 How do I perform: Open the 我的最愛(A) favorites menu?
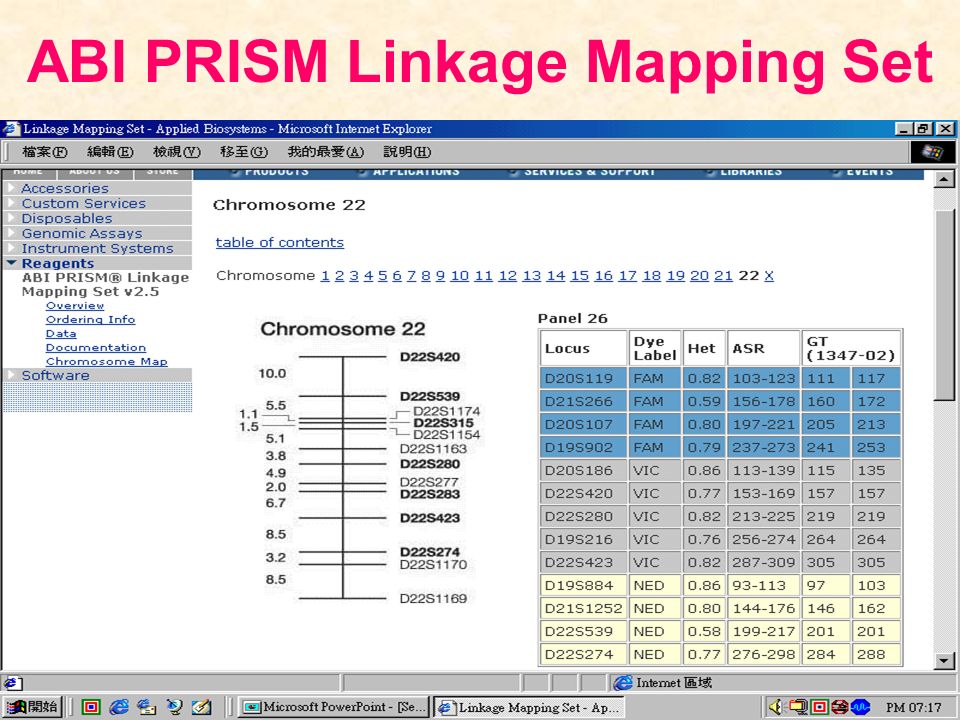click(x=325, y=152)
